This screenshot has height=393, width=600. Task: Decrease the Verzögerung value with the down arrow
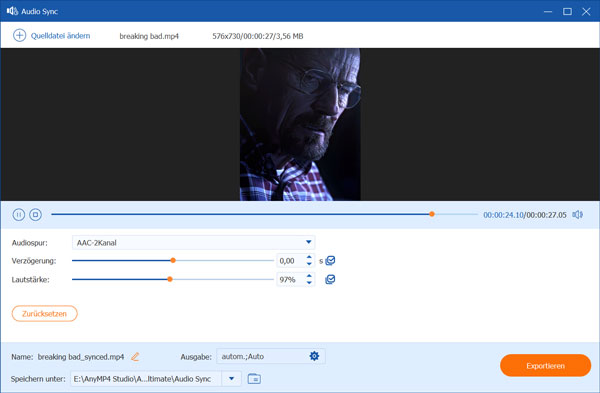309,264
